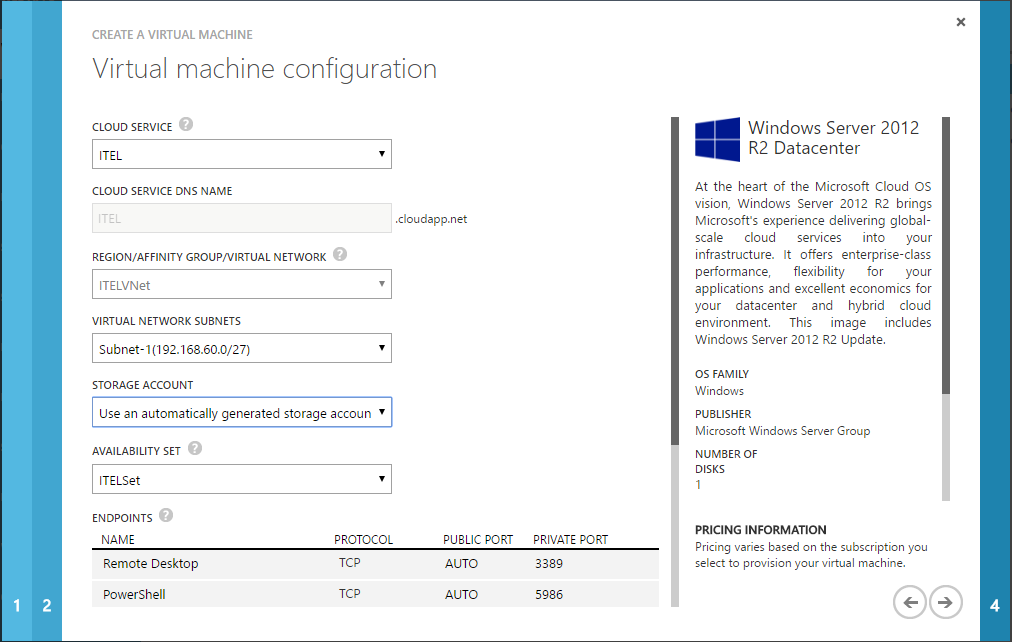Open the Availability Set dropdown showing ITELSet
The image size is (1012, 642).
pos(241,479)
